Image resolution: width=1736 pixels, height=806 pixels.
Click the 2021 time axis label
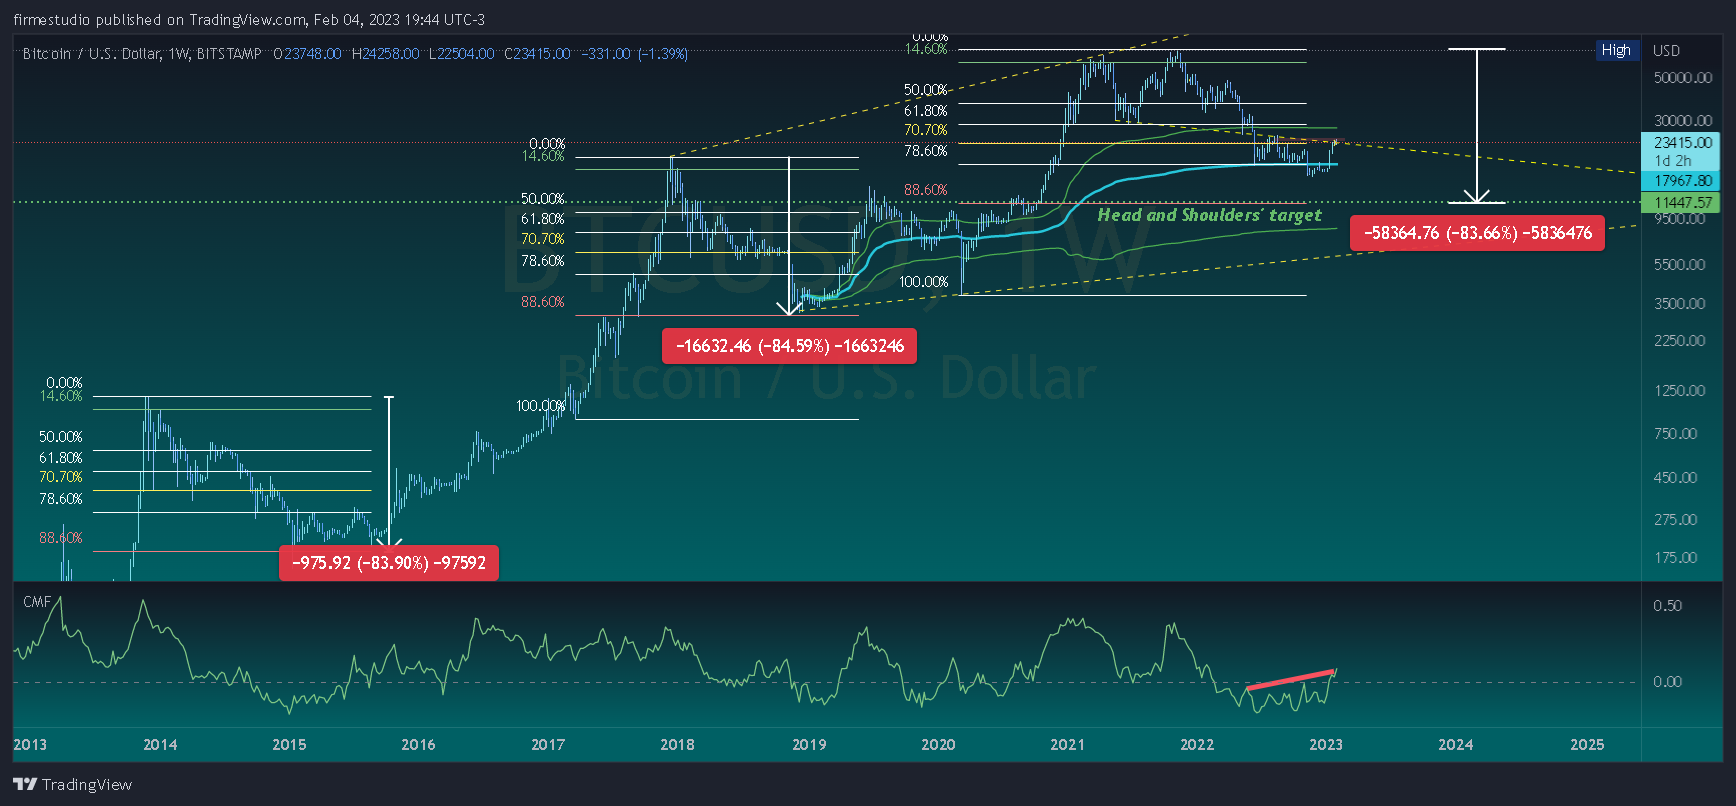[1067, 744]
